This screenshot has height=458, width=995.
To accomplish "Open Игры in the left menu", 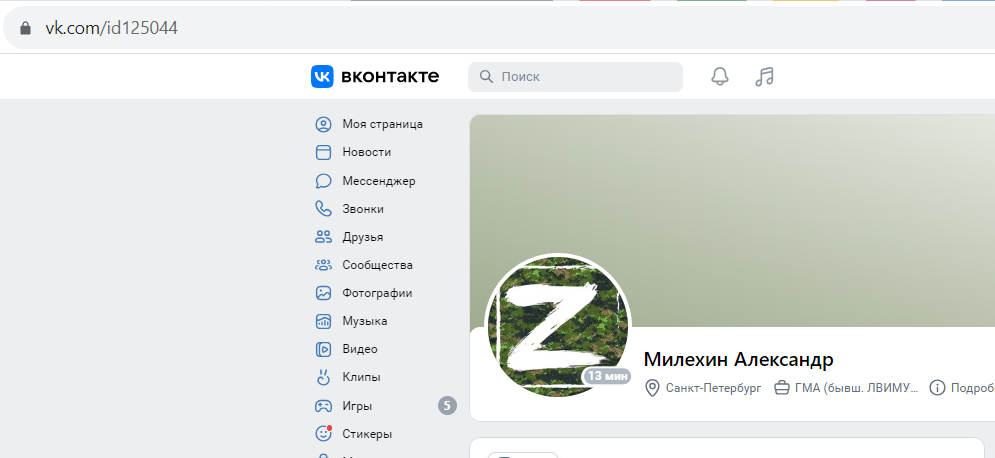I will [357, 406].
